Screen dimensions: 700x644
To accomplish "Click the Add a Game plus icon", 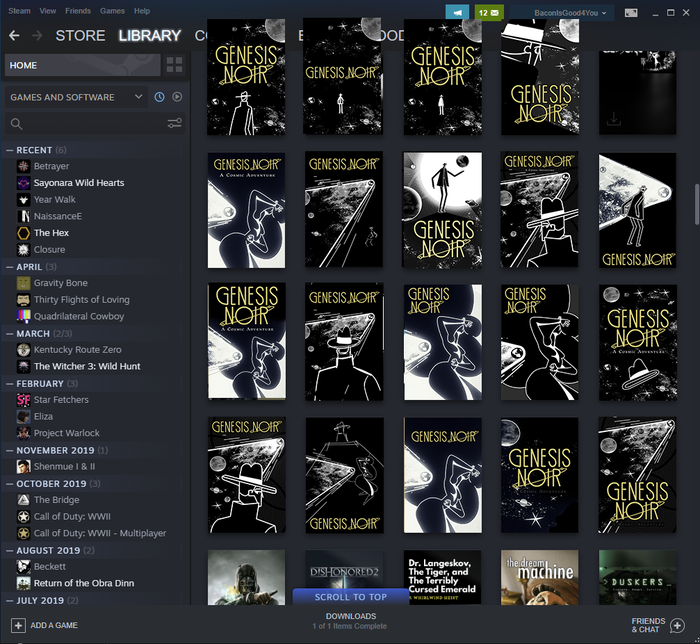I will pos(18,625).
